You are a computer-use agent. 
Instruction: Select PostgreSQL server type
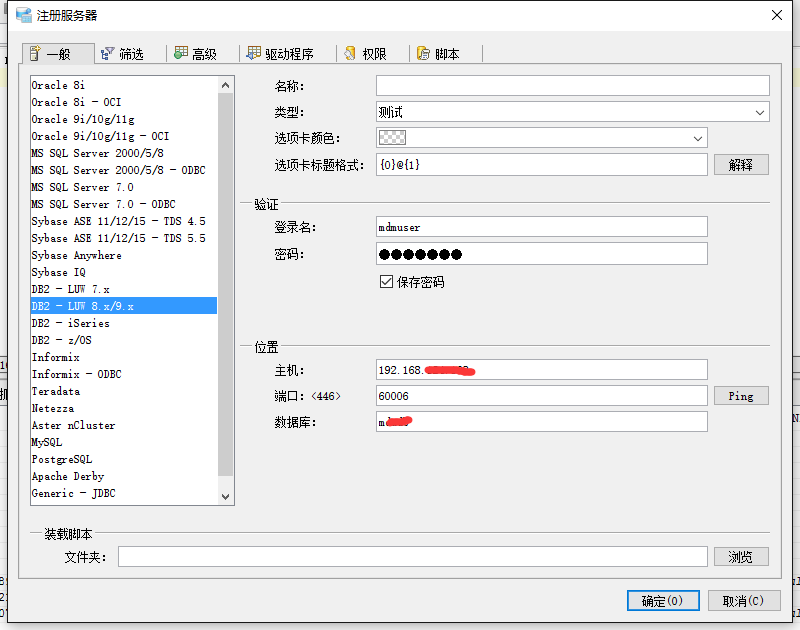[124, 459]
